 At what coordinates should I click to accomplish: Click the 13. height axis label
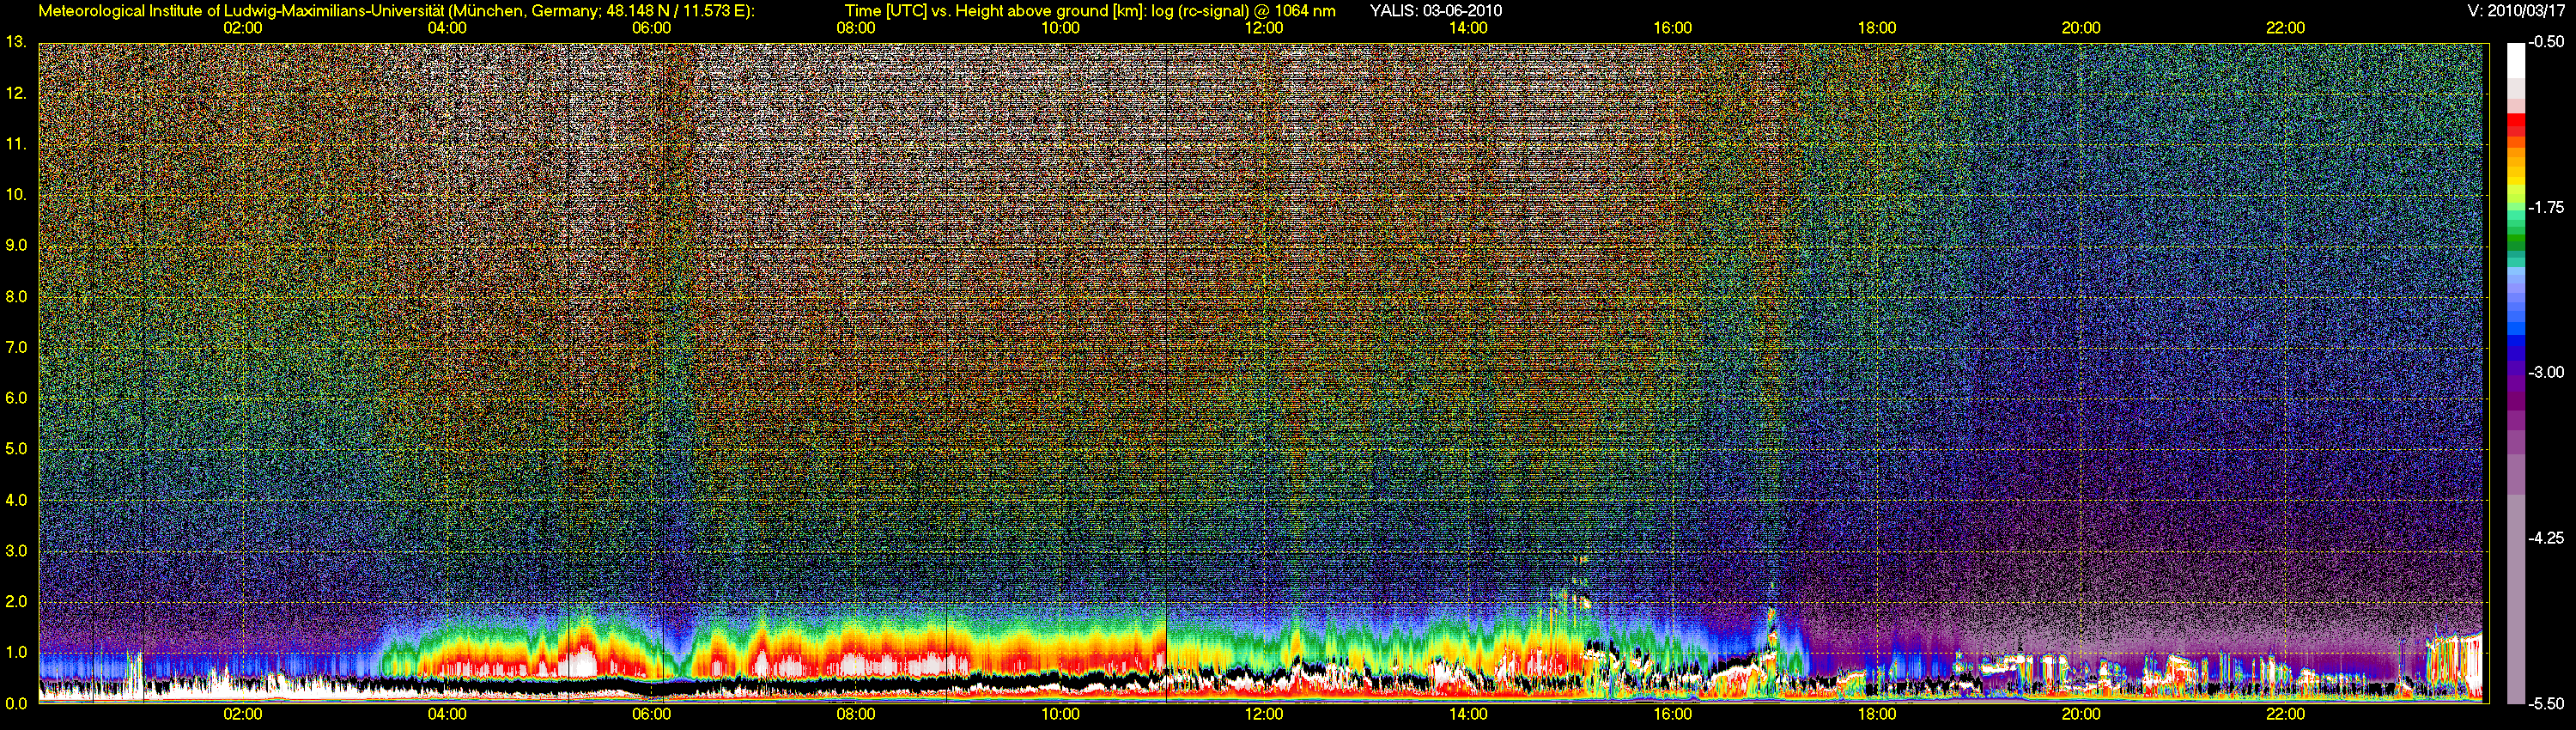point(16,42)
